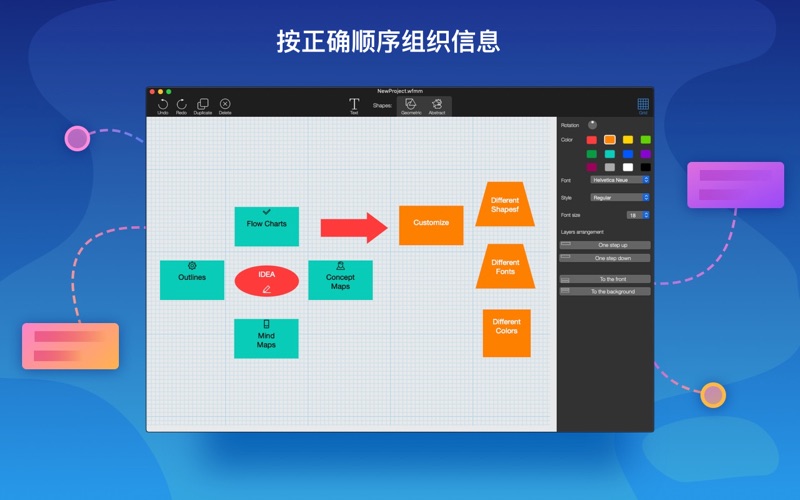Click the One step down button

pyautogui.click(x=605, y=258)
